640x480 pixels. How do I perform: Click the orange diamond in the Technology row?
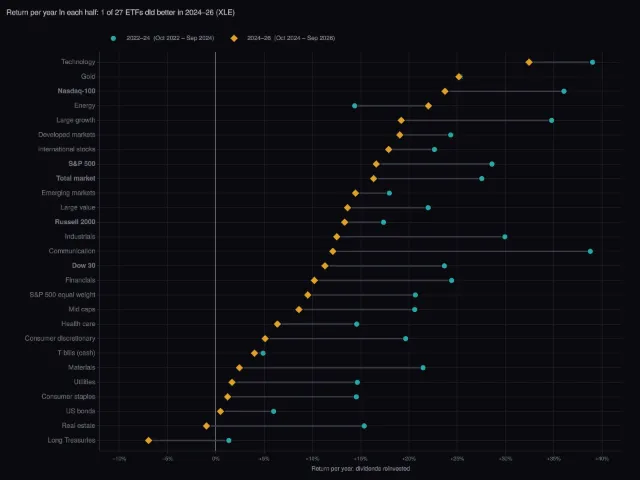tap(529, 62)
